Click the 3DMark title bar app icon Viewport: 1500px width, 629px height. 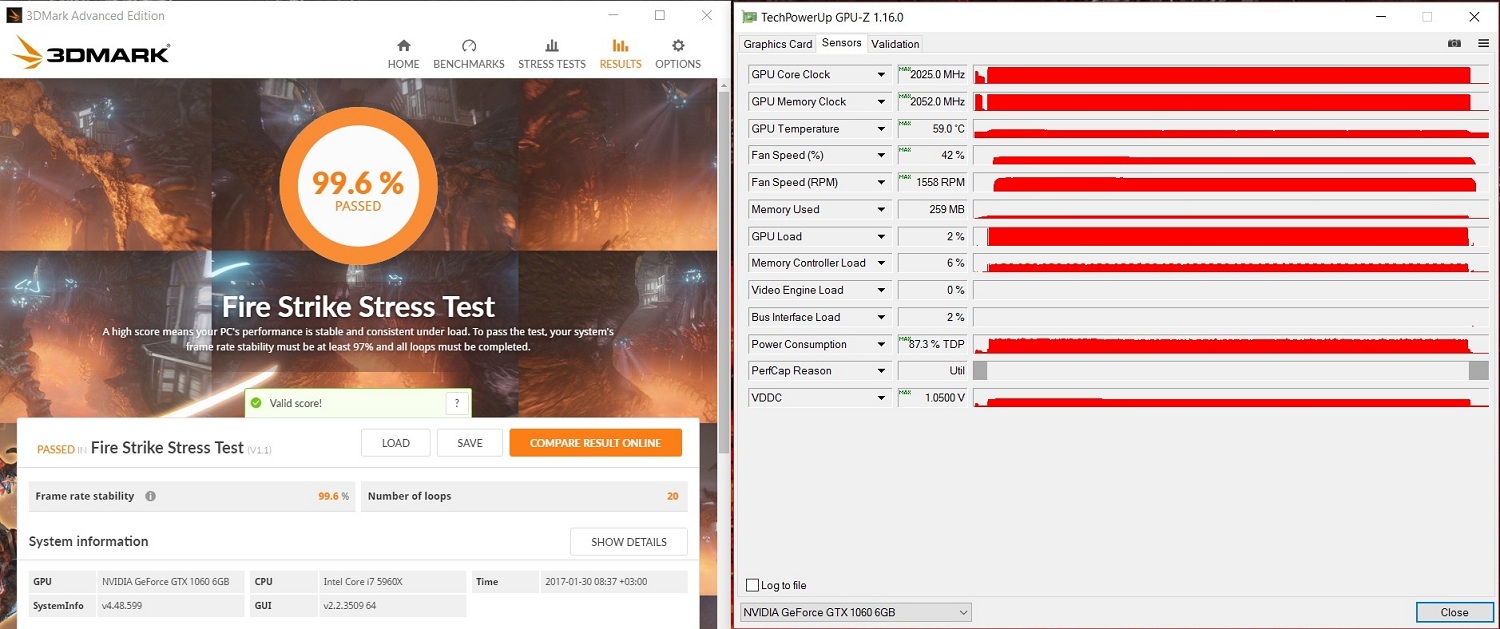[x=14, y=16]
